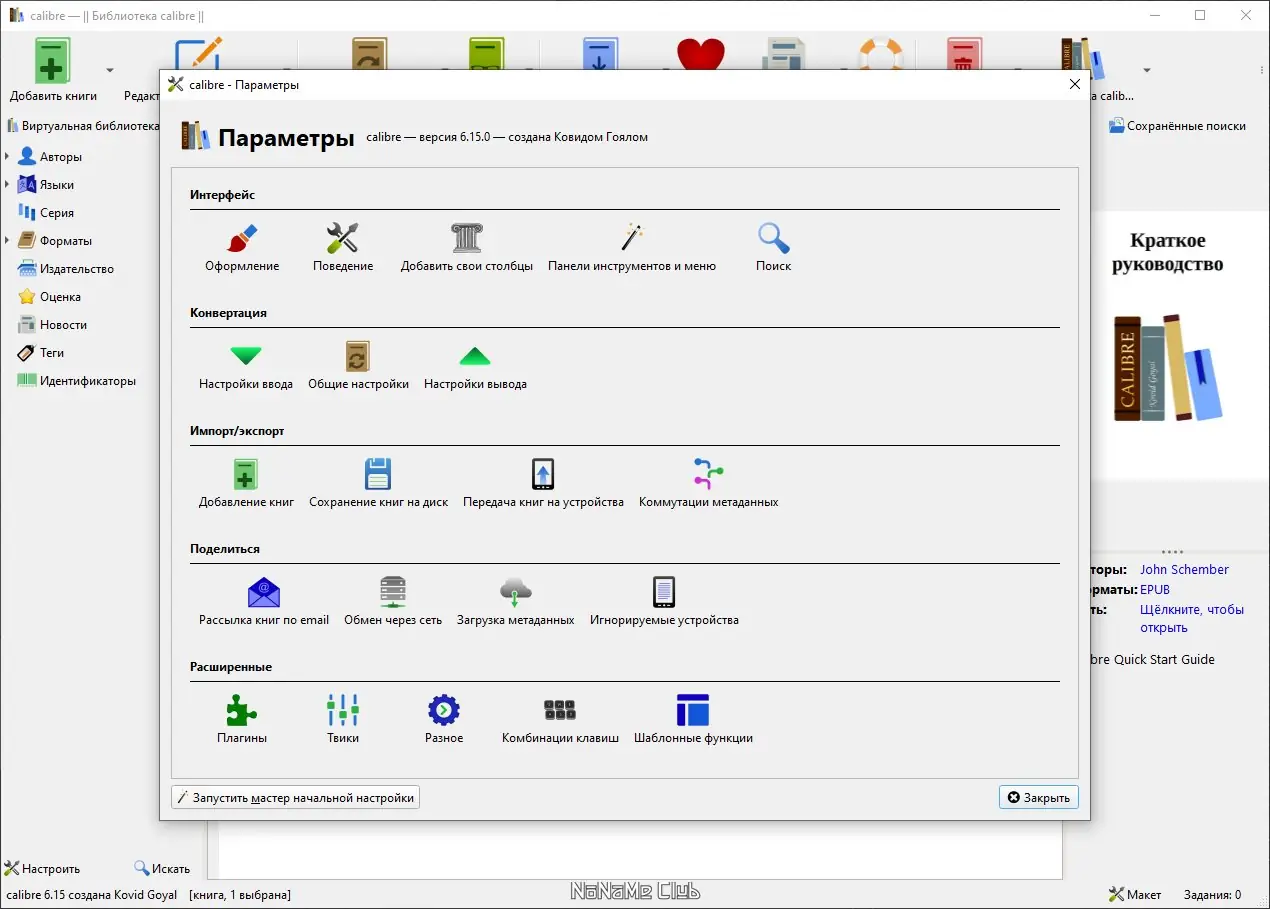This screenshot has width=1270, height=909.
Task: Open Макет layout button in status bar
Action: click(x=1135, y=894)
